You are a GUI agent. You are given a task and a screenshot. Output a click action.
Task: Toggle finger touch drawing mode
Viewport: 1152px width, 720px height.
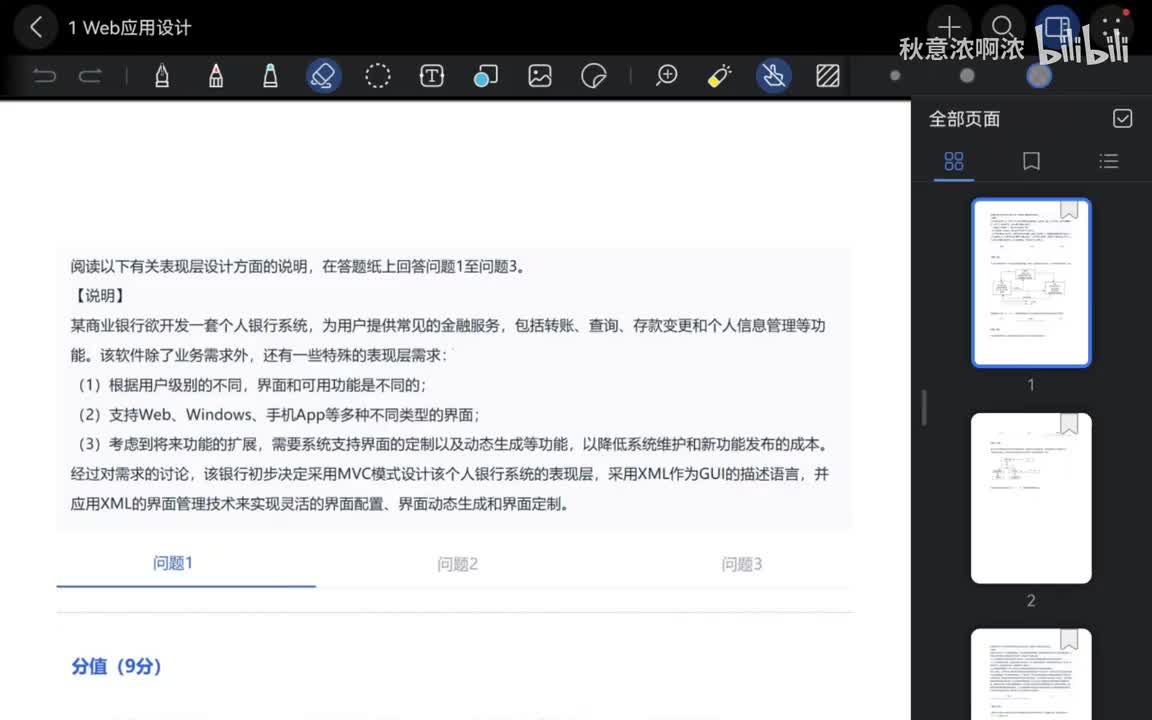click(774, 76)
